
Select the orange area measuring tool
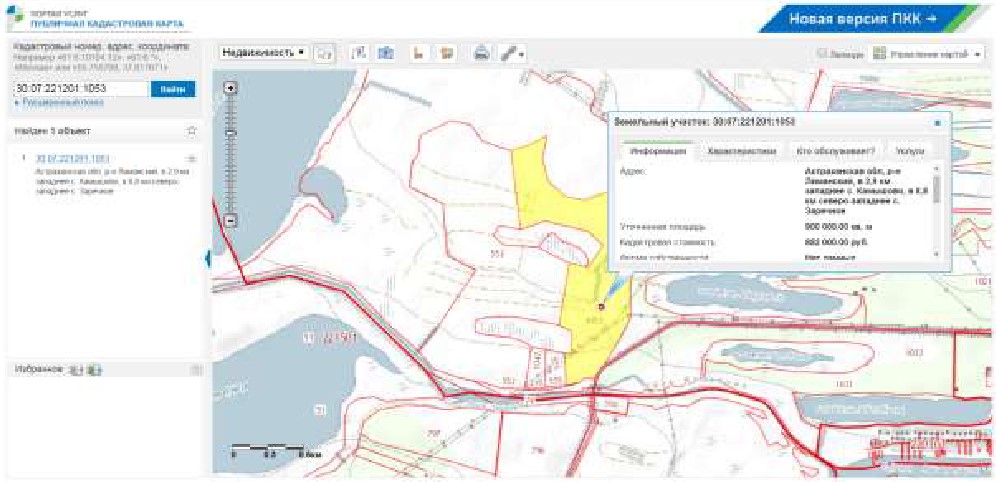(448, 53)
